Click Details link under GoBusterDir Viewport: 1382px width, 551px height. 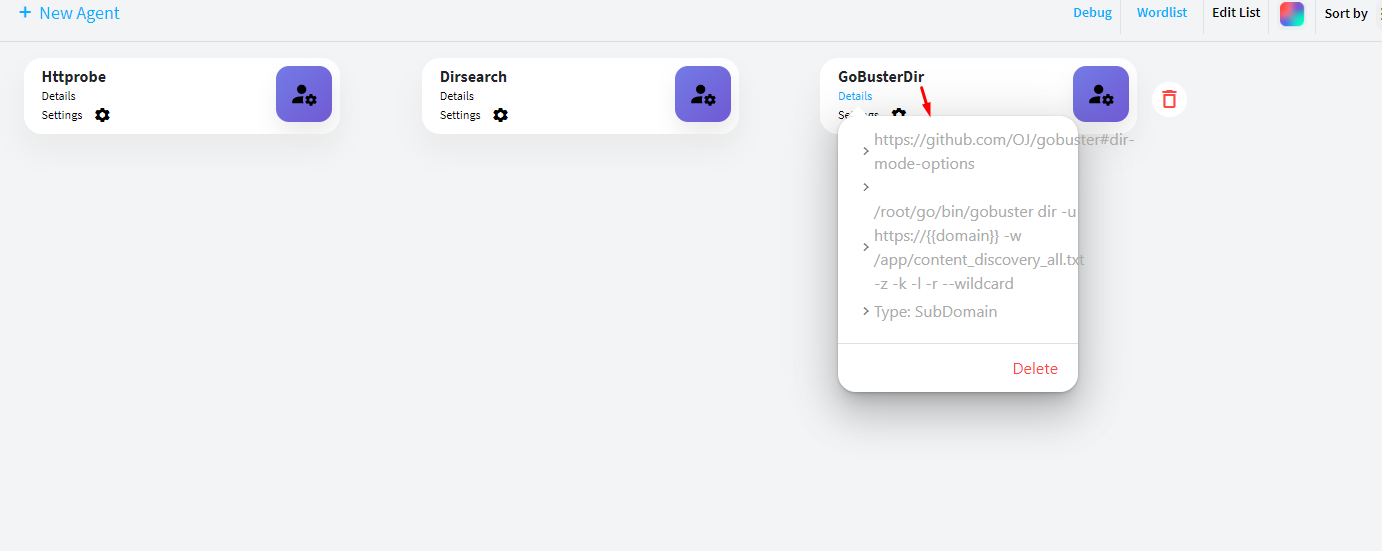[855, 96]
